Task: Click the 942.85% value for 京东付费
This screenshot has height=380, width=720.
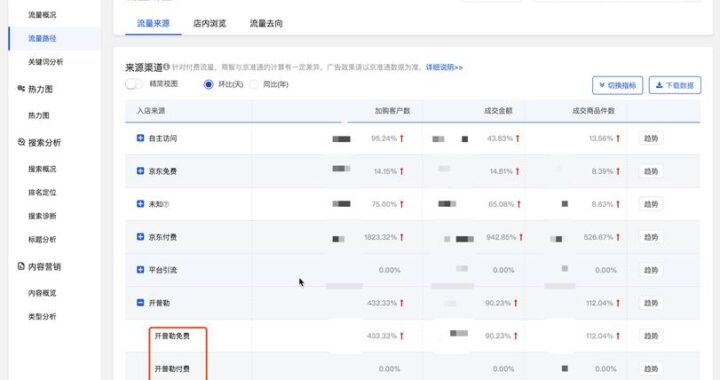Action: pyautogui.click(x=501, y=237)
